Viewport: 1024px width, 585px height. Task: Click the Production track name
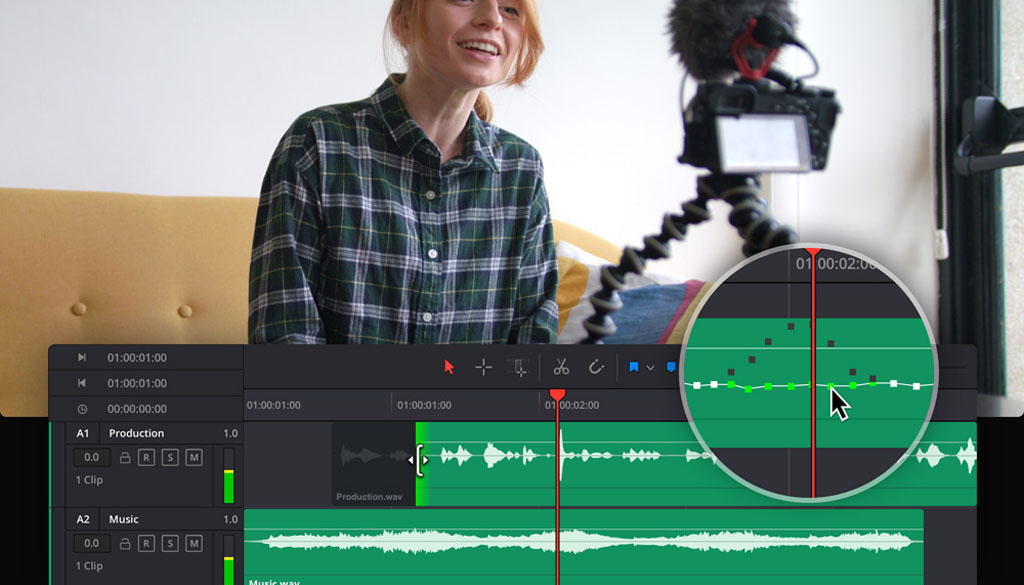click(x=136, y=433)
